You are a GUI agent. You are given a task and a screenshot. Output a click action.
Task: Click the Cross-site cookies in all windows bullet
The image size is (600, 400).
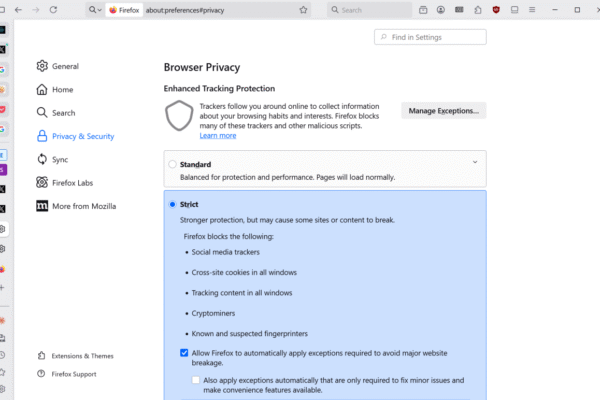pyautogui.click(x=244, y=273)
